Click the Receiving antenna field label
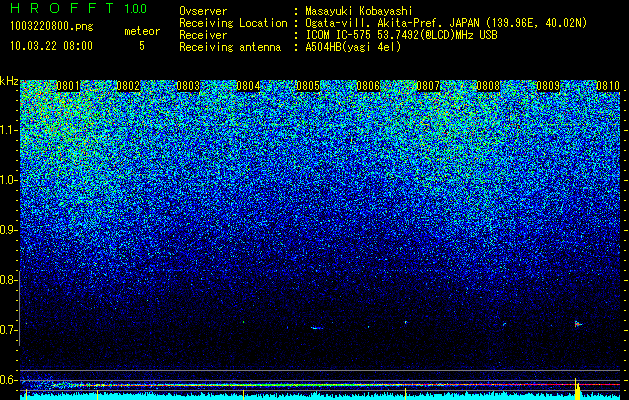 click(x=230, y=47)
